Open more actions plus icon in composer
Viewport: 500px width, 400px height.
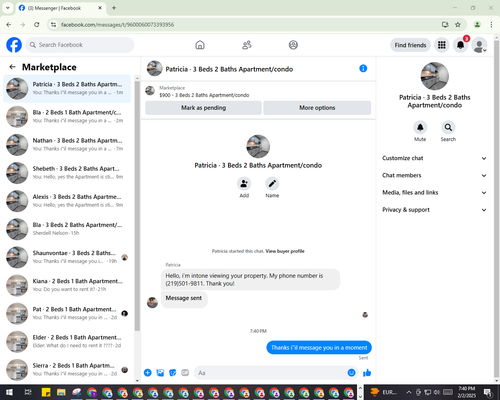point(148,373)
